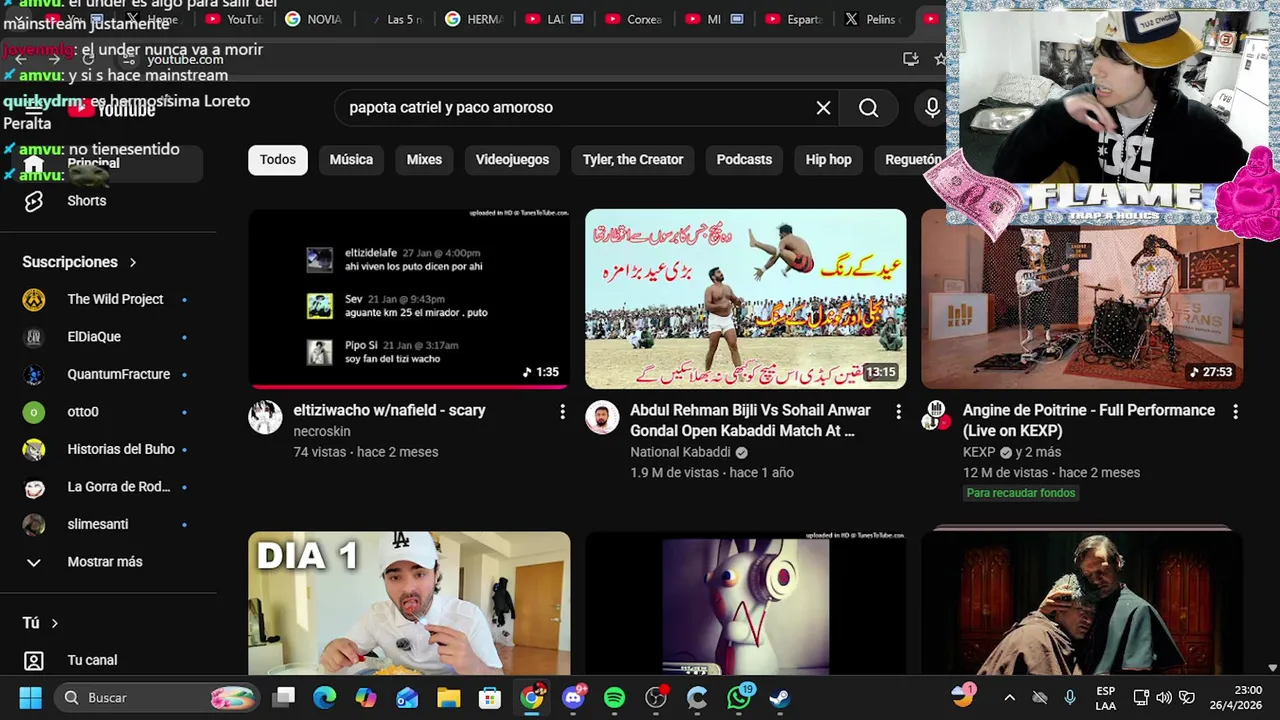Open options menu for Abdul Rehman Bijli video
Image resolution: width=1280 pixels, height=720 pixels.
[x=898, y=412]
